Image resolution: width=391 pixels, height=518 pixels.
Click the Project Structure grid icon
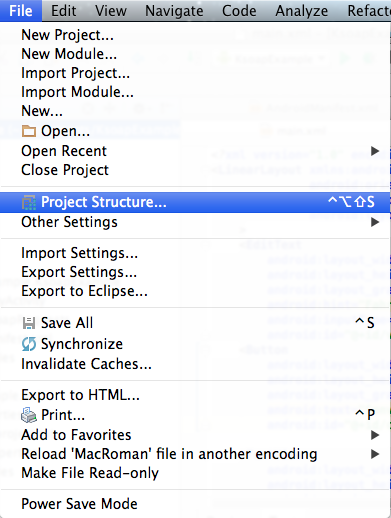click(x=29, y=202)
